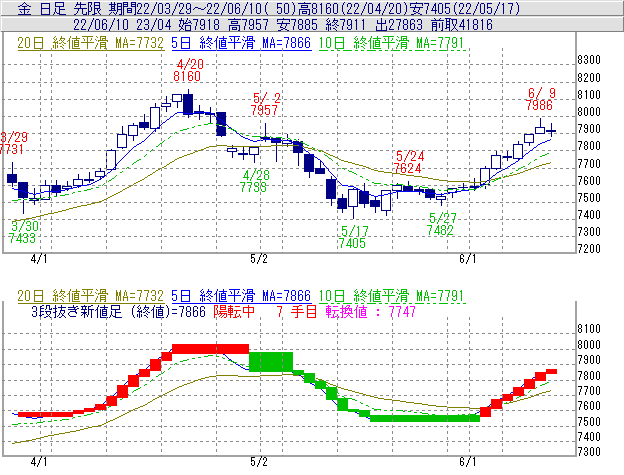This screenshot has height=475, width=624.
Task: Click the '4/1' date label under upper chart
Action: [x=39, y=259]
